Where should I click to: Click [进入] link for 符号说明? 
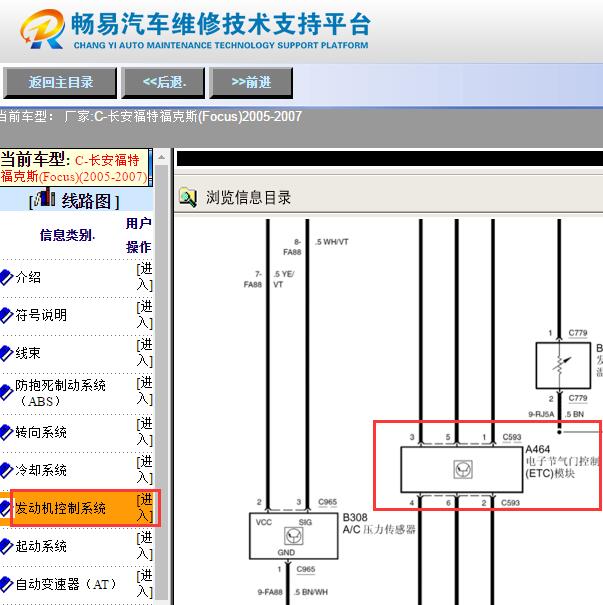pyautogui.click(x=145, y=315)
